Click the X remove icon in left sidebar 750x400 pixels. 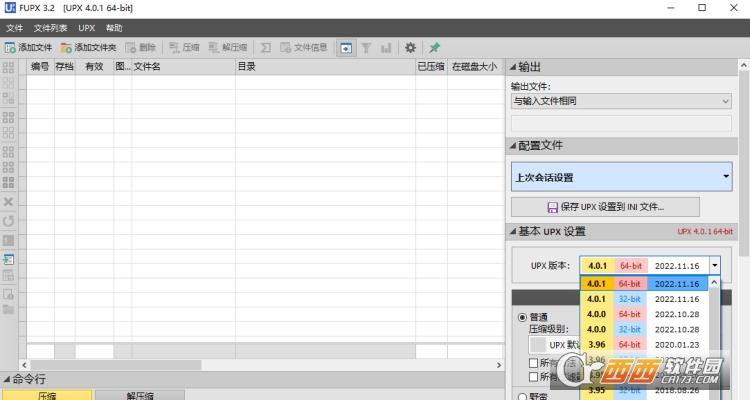click(x=8, y=202)
